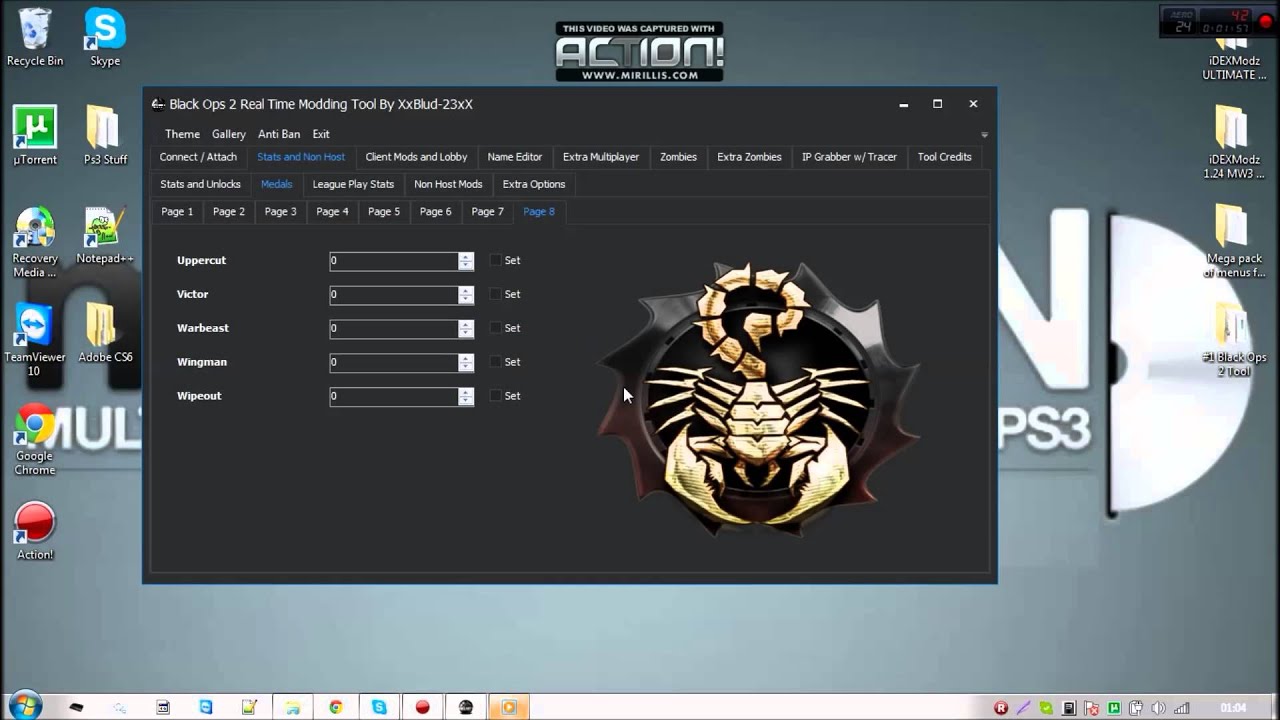Image resolution: width=1280 pixels, height=720 pixels.
Task: Open #1 Black Ops 2 Tool folder
Action: point(1234,340)
